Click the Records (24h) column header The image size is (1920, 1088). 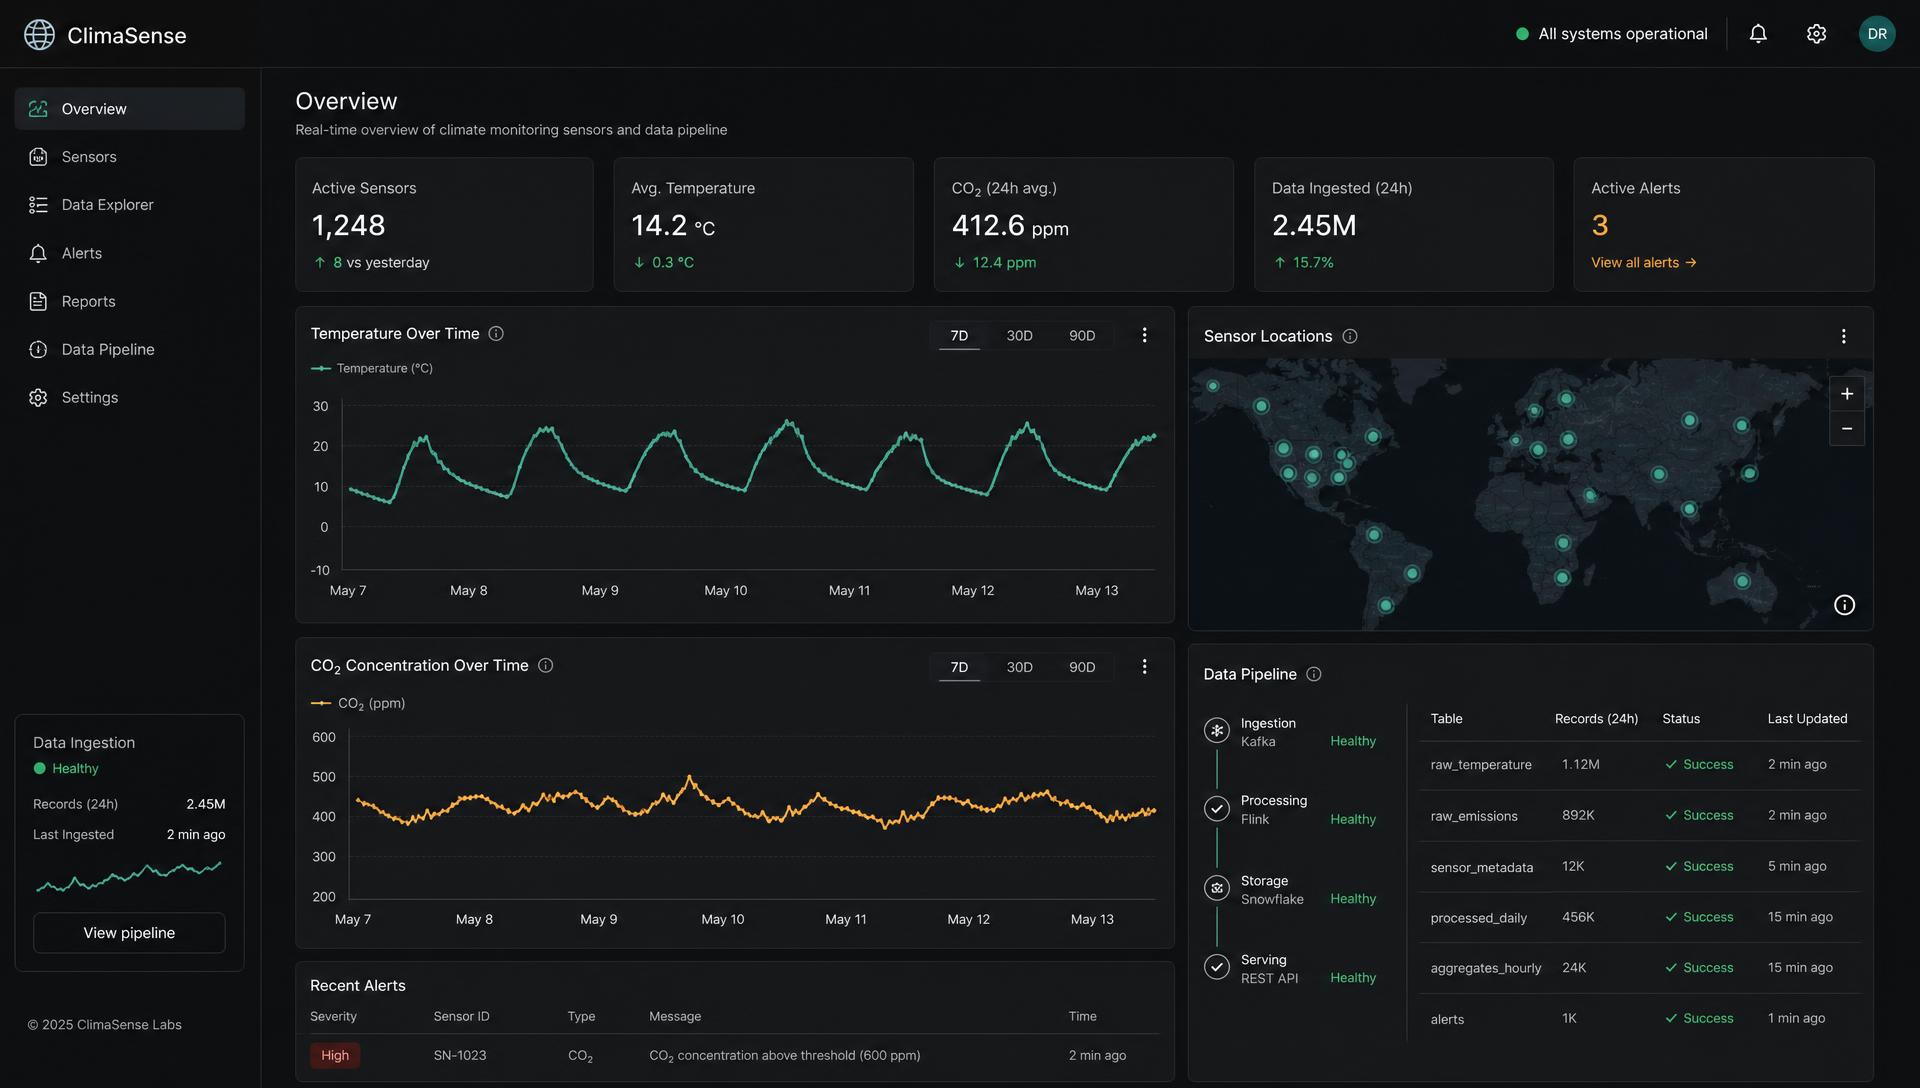coord(1596,719)
